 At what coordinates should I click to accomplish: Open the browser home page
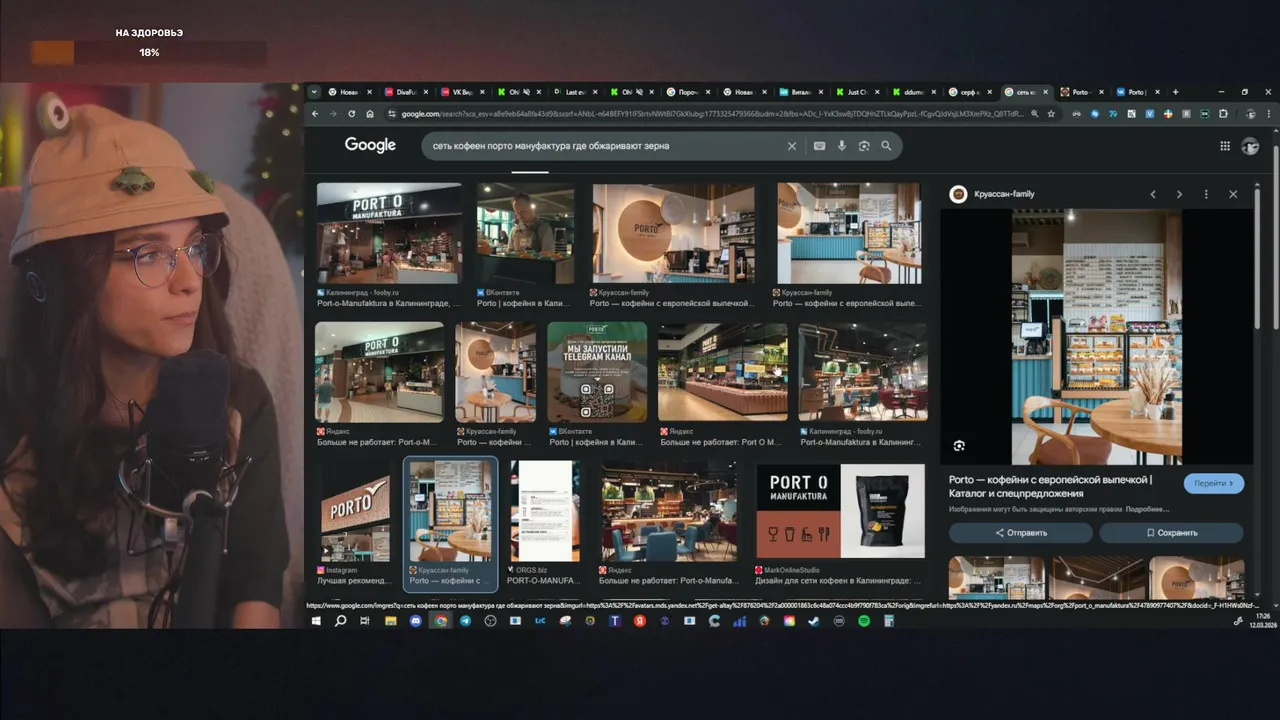point(370,114)
